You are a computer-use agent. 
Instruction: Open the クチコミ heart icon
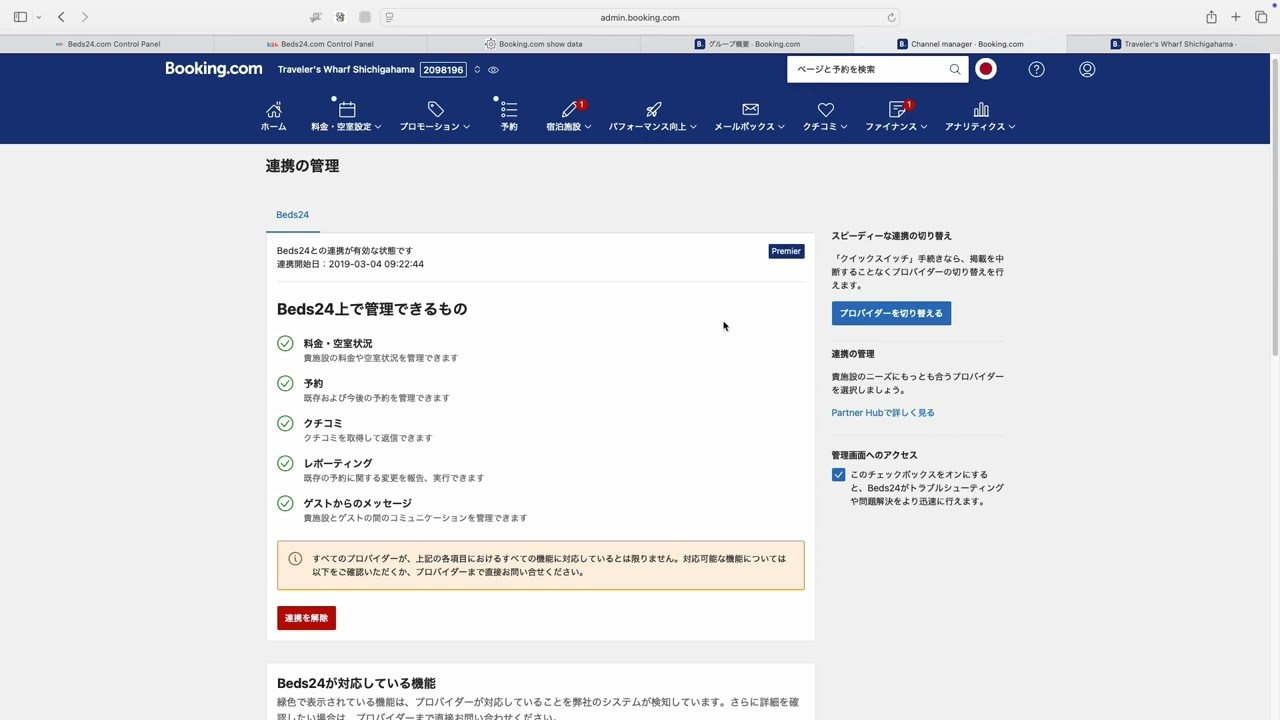[825, 109]
